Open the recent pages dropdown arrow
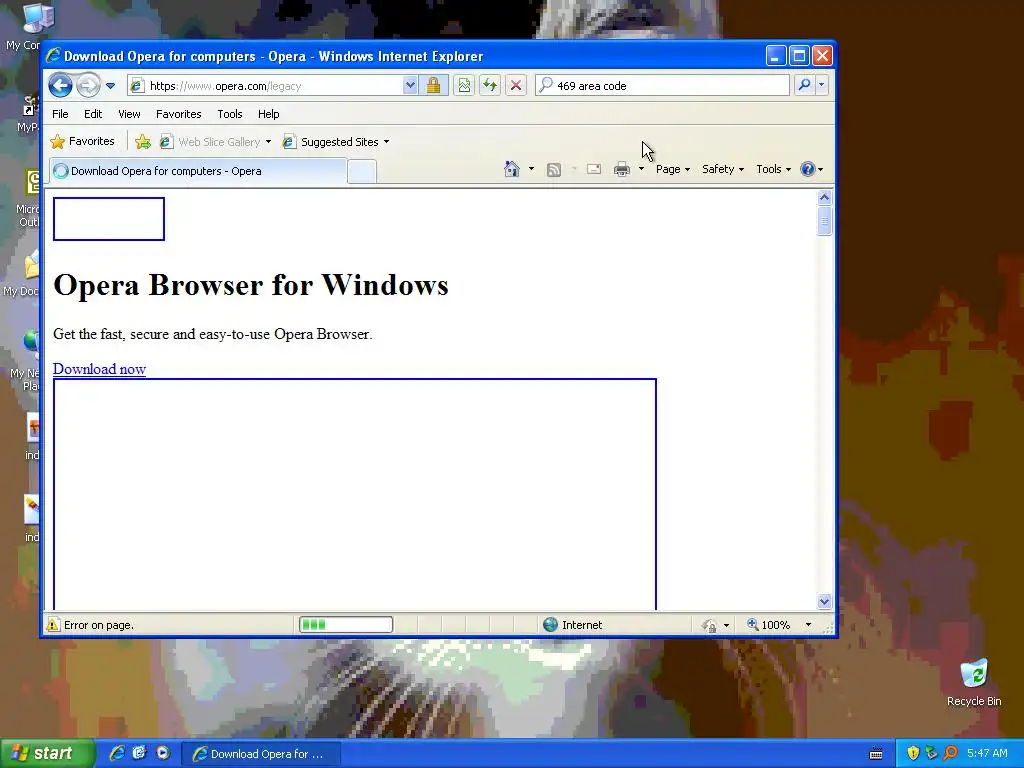This screenshot has width=1024, height=768. 110,86
